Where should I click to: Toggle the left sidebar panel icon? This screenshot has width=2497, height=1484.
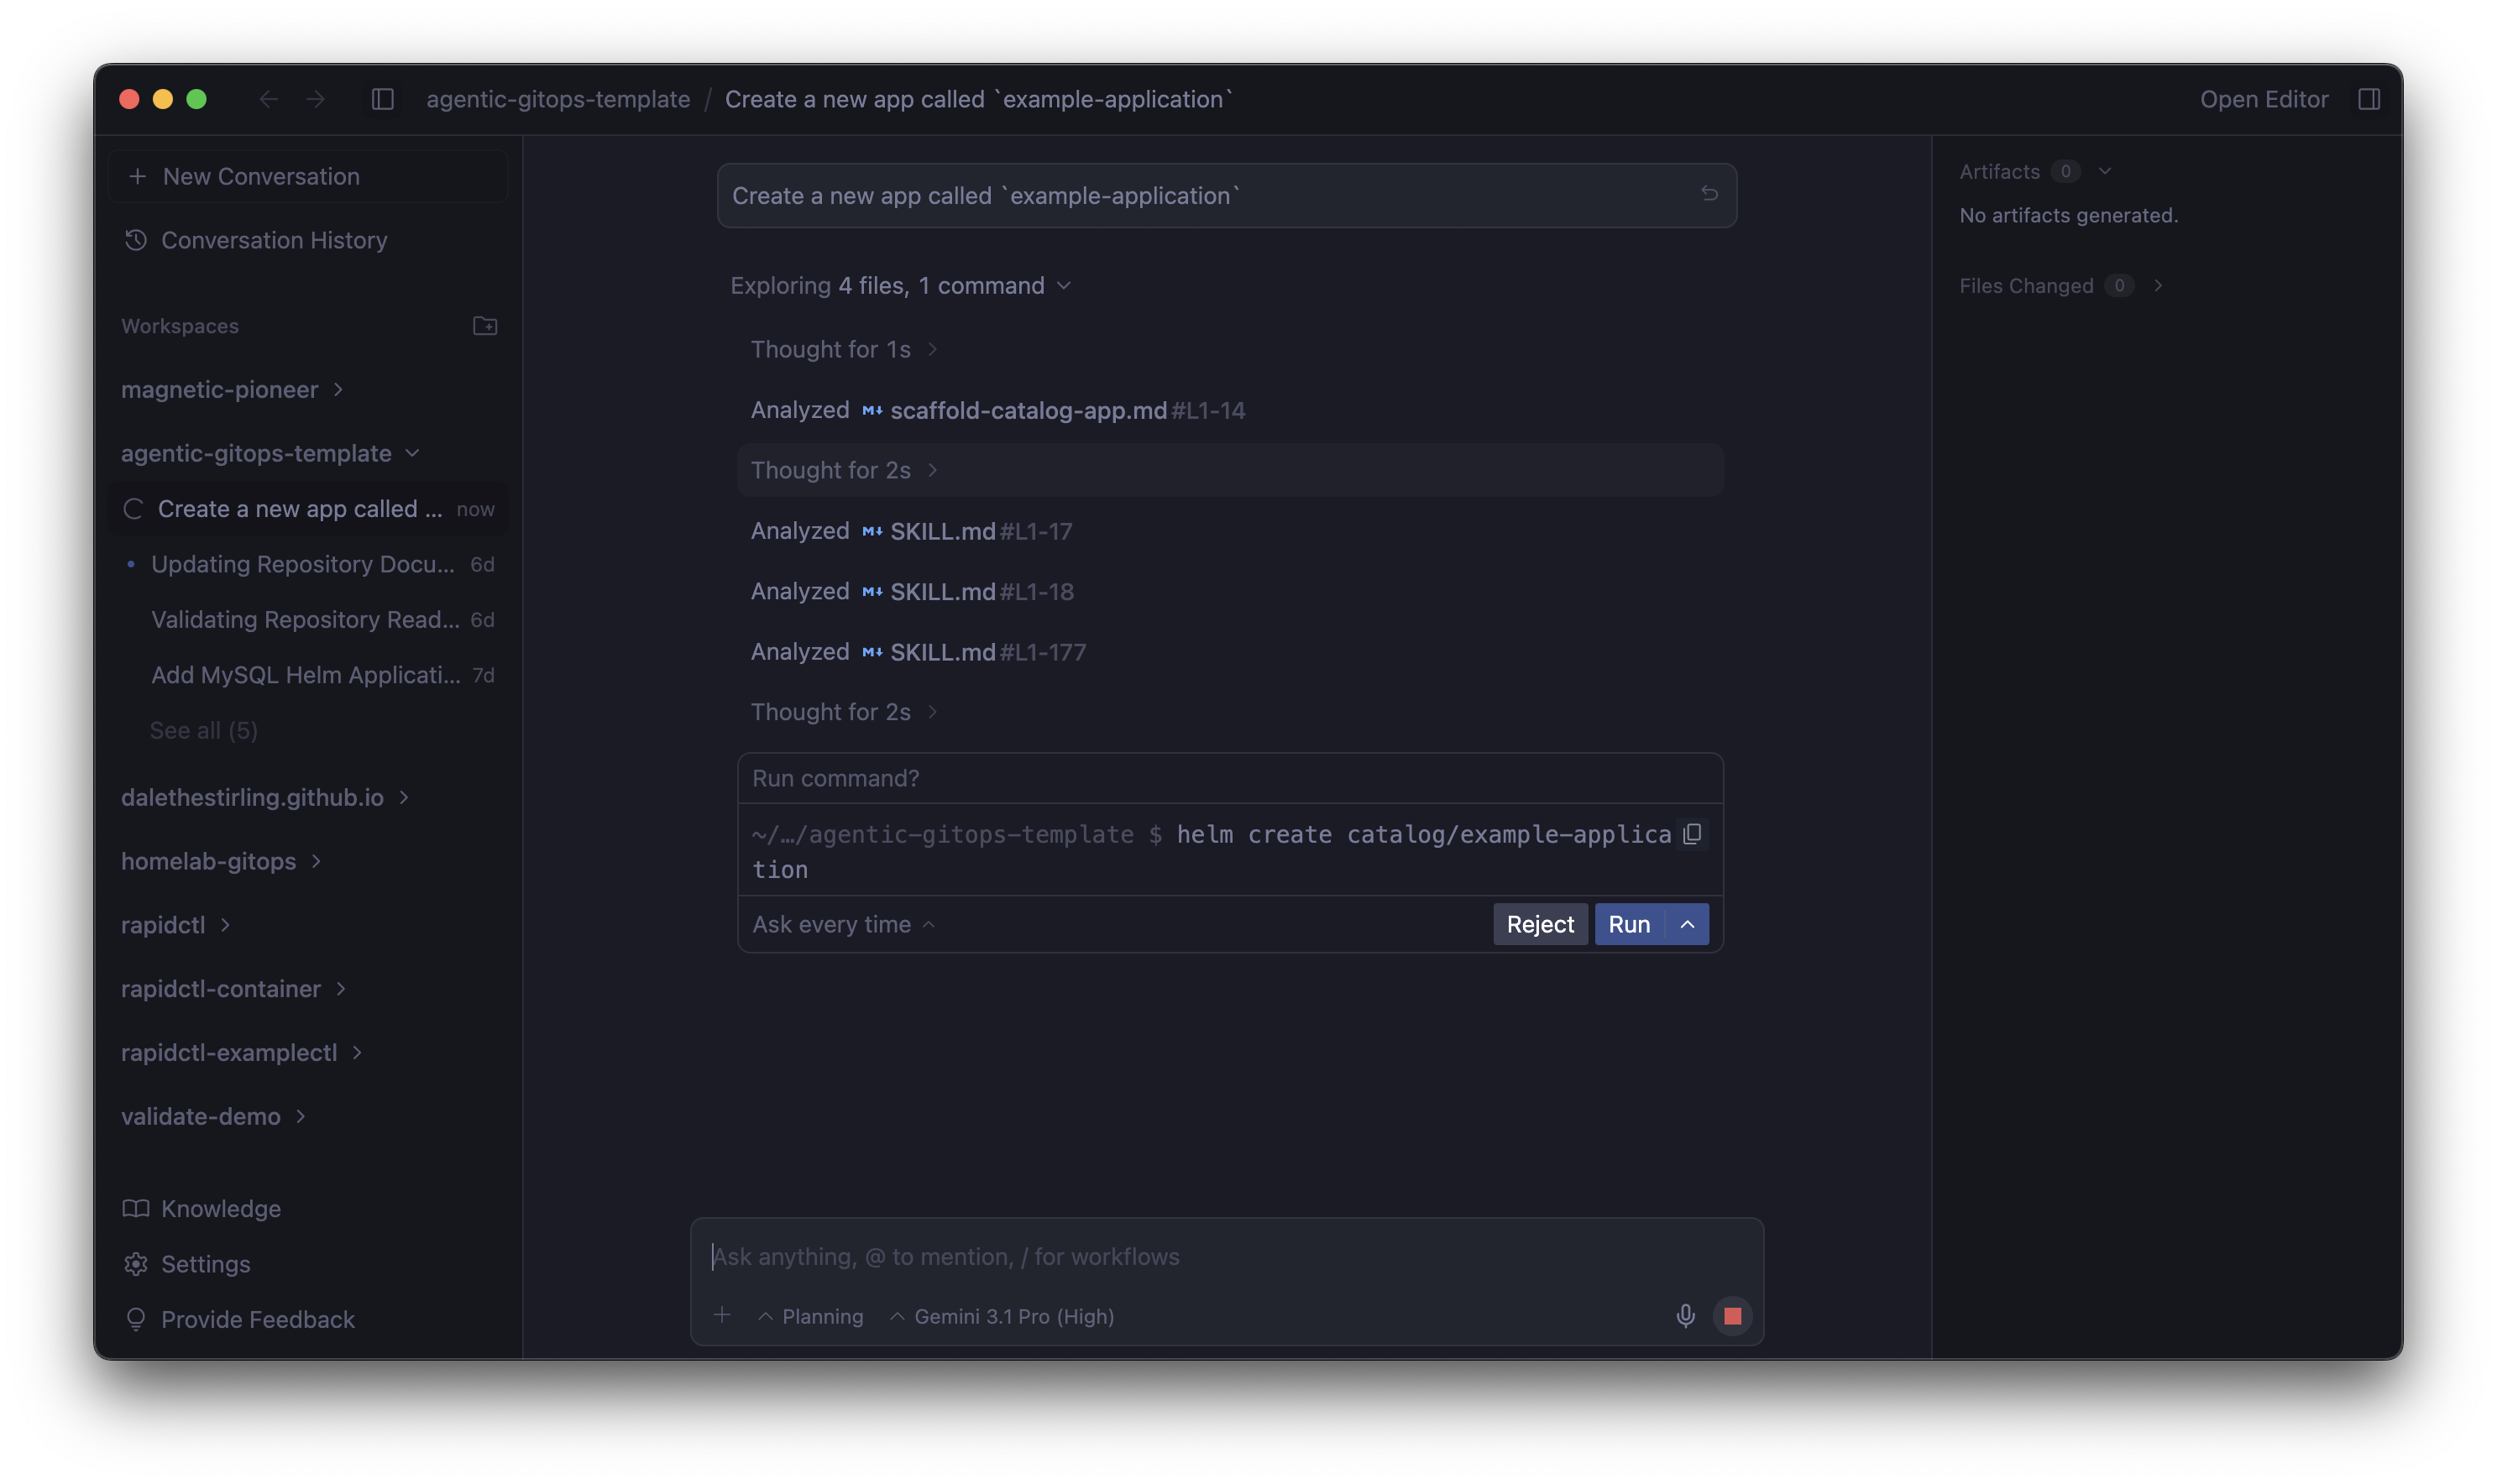point(382,99)
